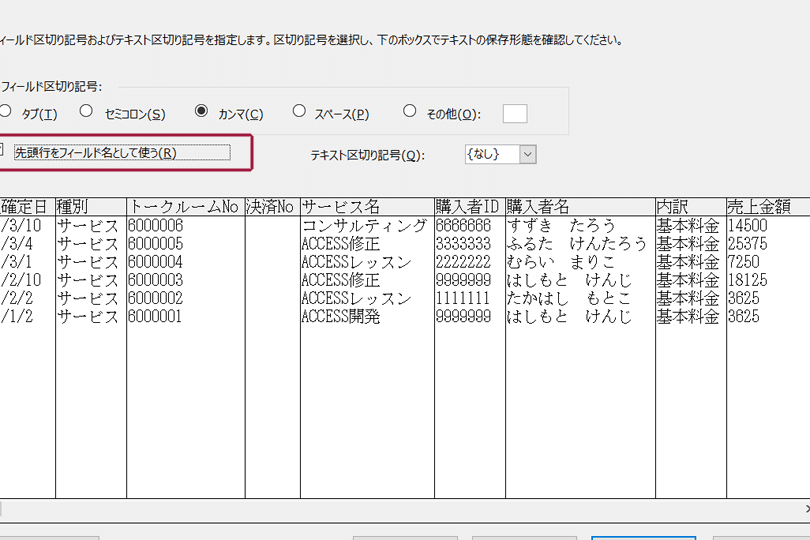Select the タブ delimiter radio button
Image resolution: width=810 pixels, height=540 pixels.
[x=6, y=112]
